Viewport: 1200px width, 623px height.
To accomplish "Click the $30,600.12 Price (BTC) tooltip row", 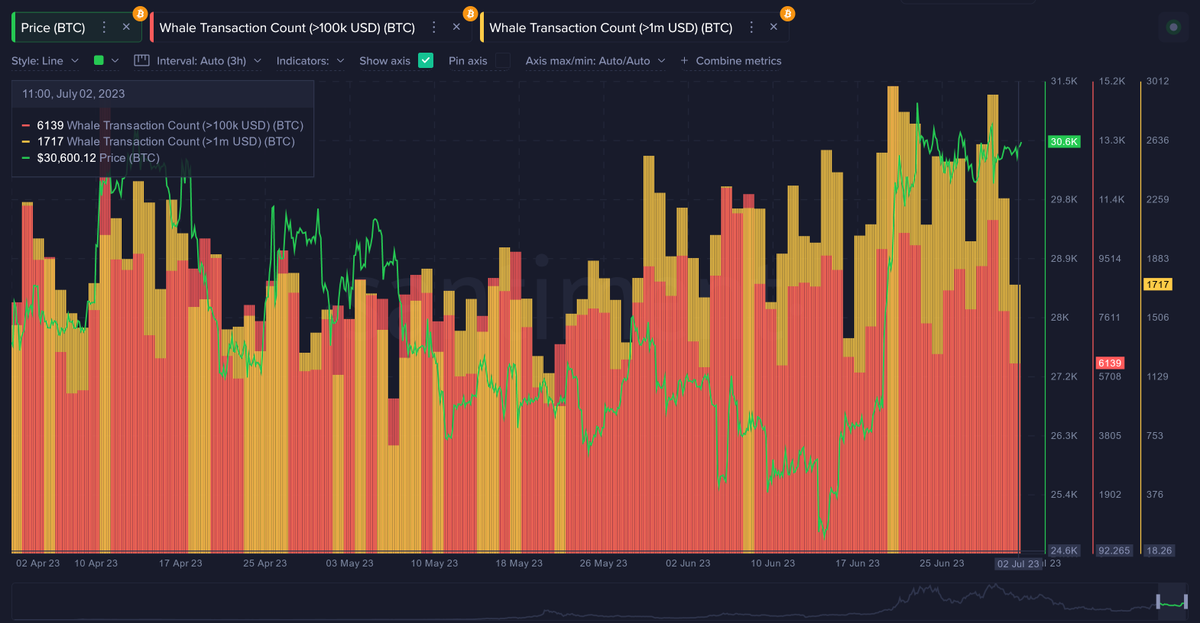I will tap(90, 158).
